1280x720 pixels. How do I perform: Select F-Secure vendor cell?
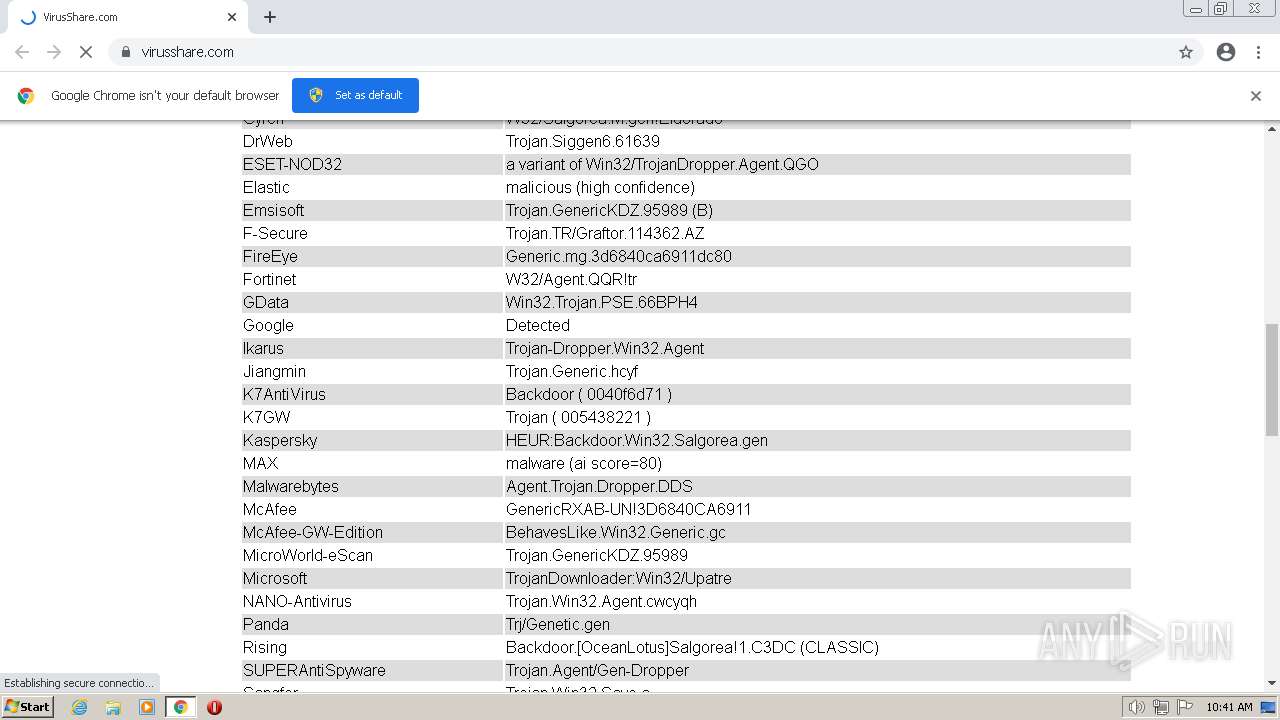coord(371,233)
